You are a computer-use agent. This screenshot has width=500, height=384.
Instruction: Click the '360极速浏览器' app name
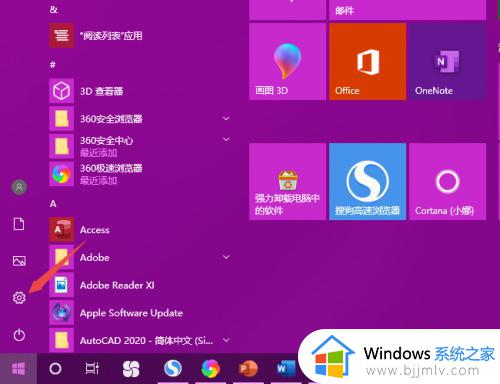111,168
